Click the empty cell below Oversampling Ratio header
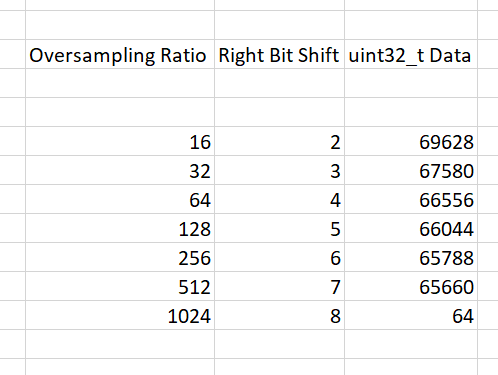498x375 pixels. pyautogui.click(x=120, y=83)
